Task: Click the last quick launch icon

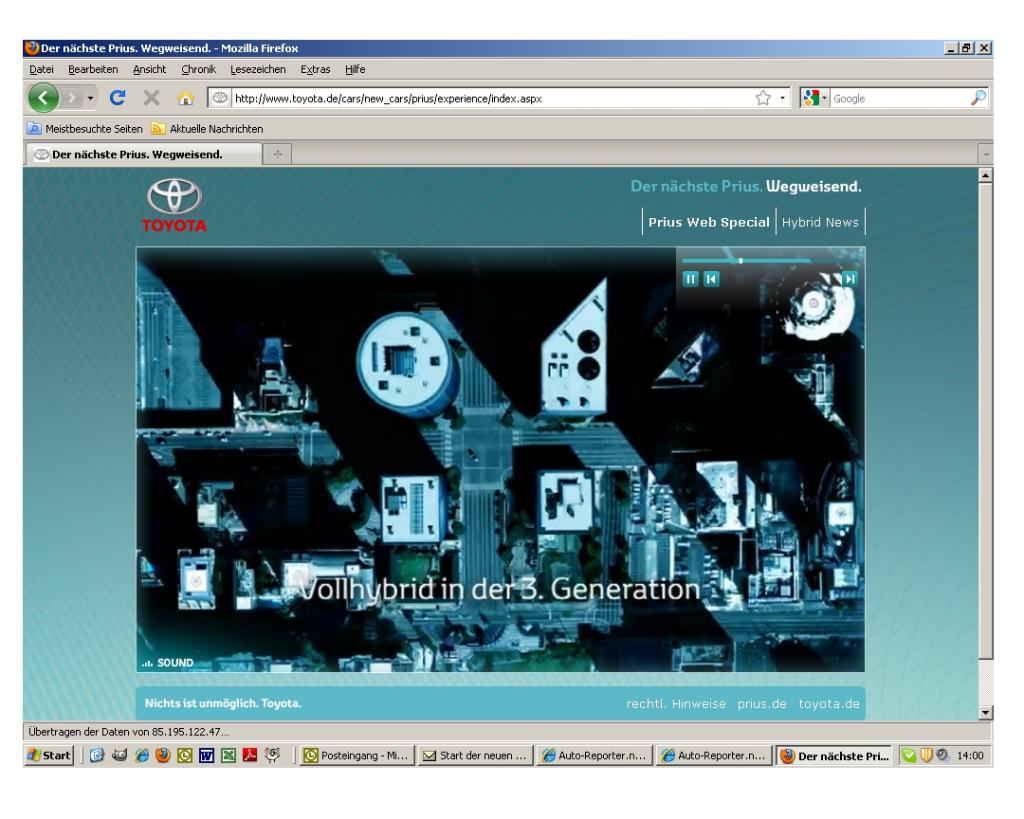Action: click(x=272, y=756)
